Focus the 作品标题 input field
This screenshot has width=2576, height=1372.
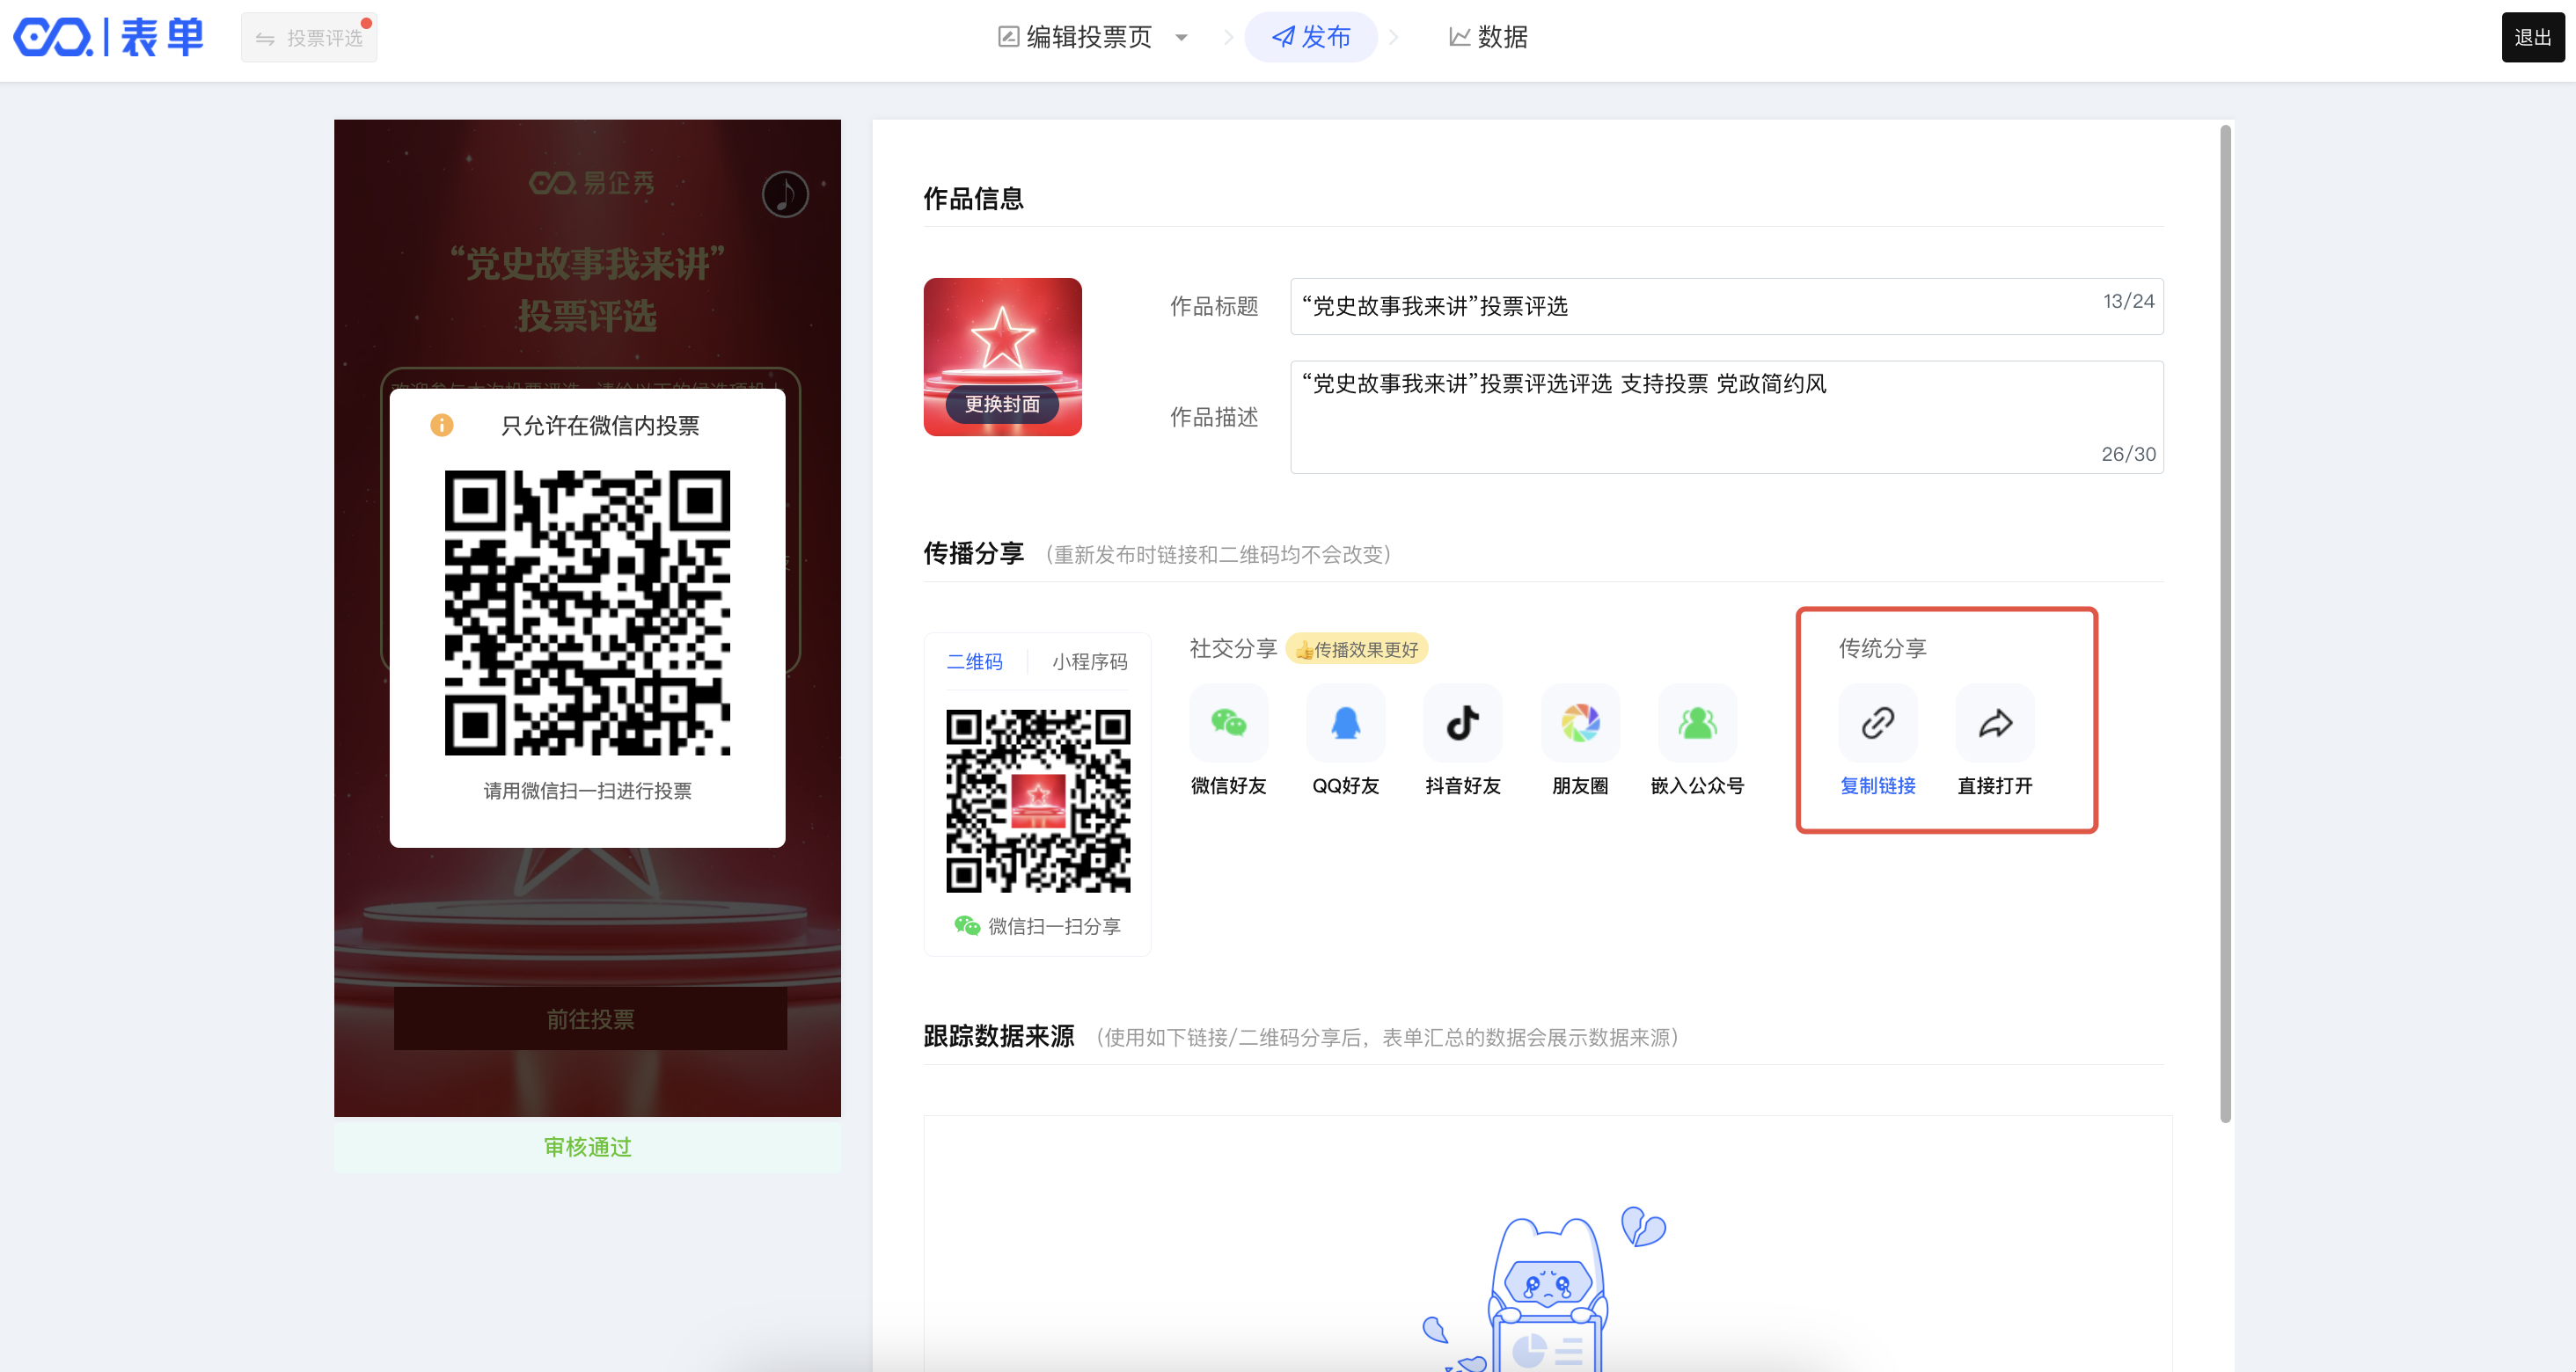point(1726,306)
